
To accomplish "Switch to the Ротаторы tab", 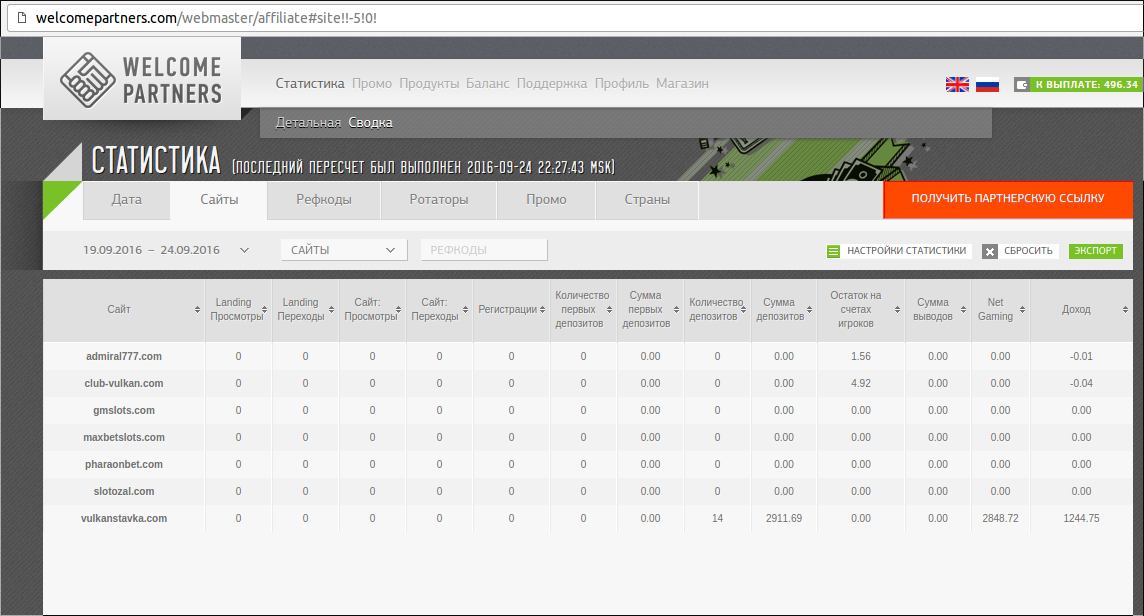I will 438,200.
